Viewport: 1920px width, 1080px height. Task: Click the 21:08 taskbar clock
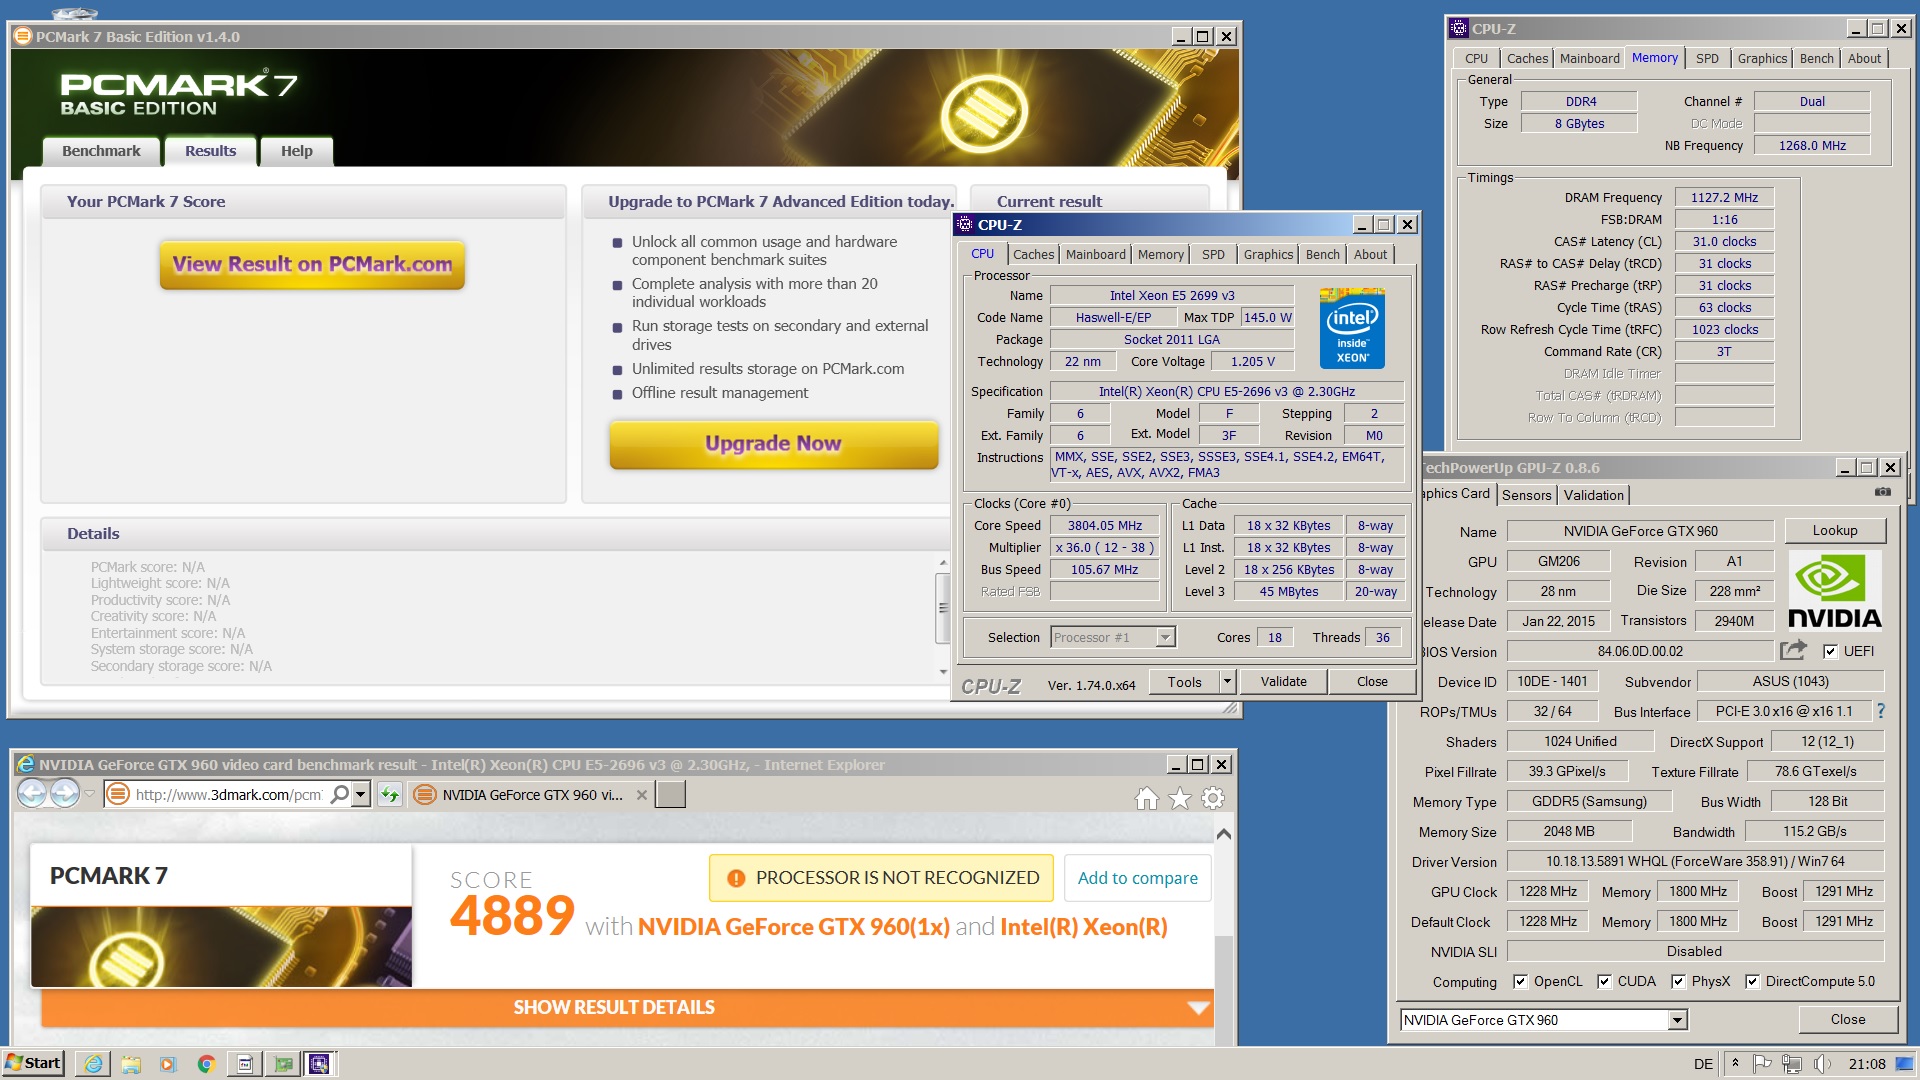1867,1064
